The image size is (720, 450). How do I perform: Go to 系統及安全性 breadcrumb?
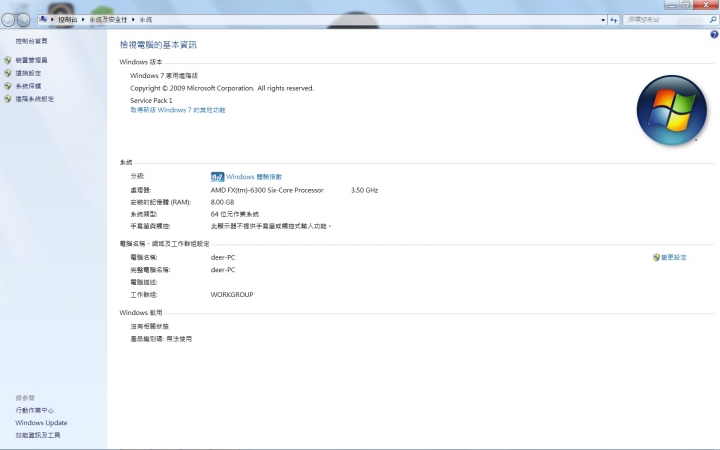(x=108, y=20)
